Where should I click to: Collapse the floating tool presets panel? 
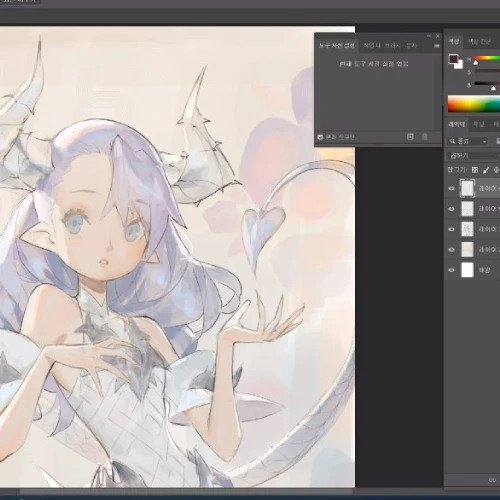(x=429, y=36)
